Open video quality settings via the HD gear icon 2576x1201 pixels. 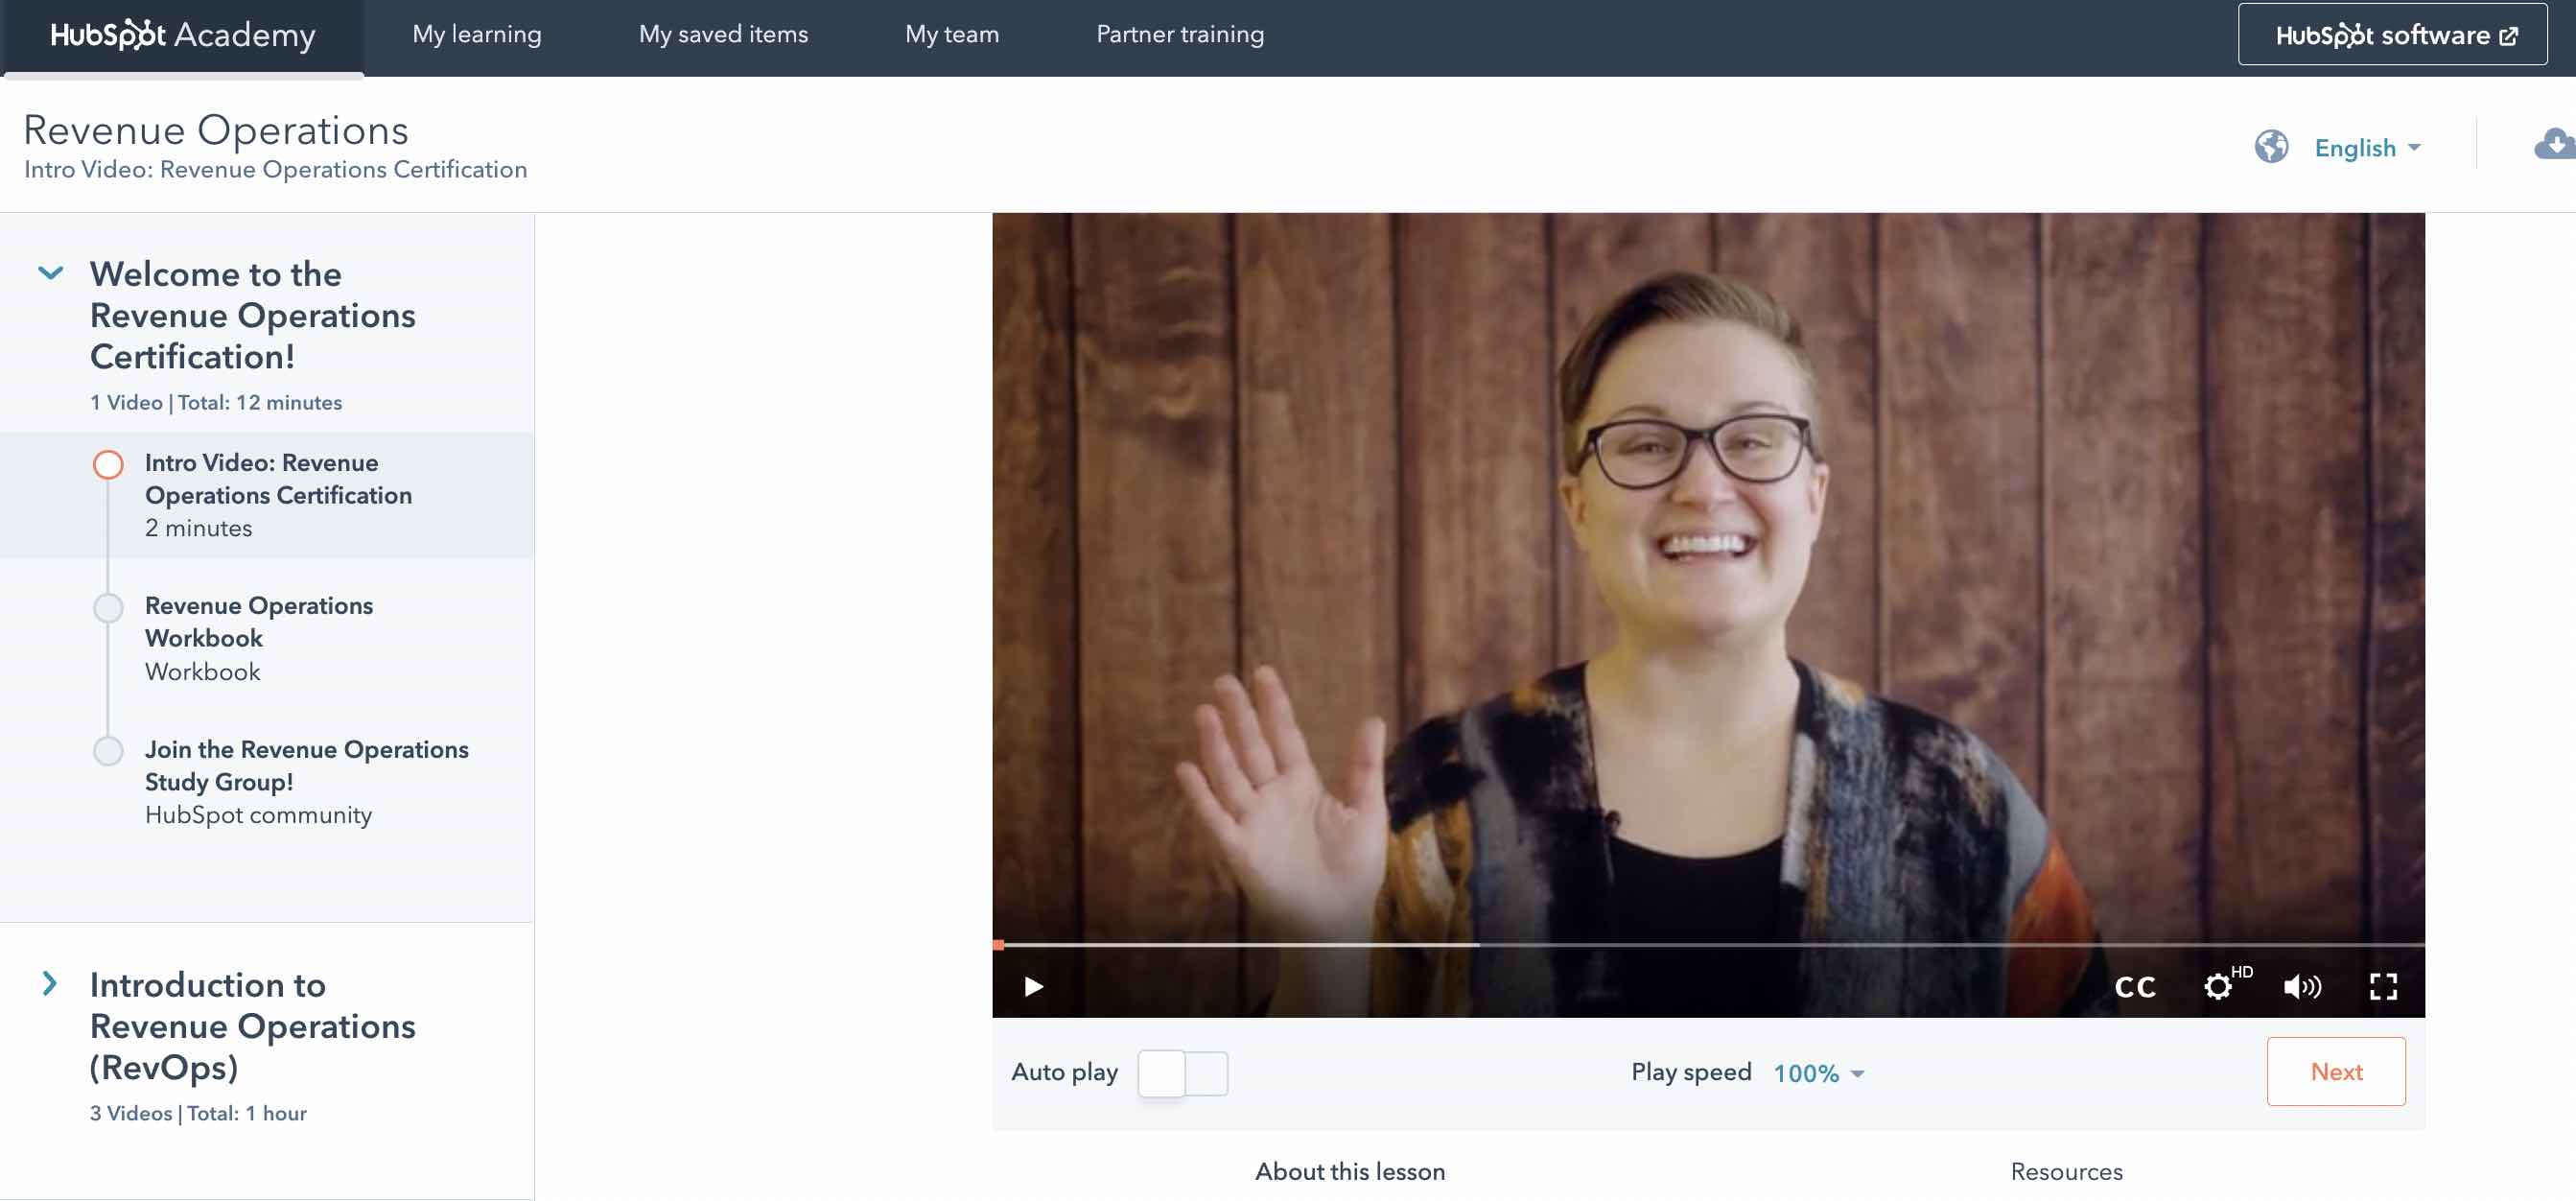[x=2220, y=987]
